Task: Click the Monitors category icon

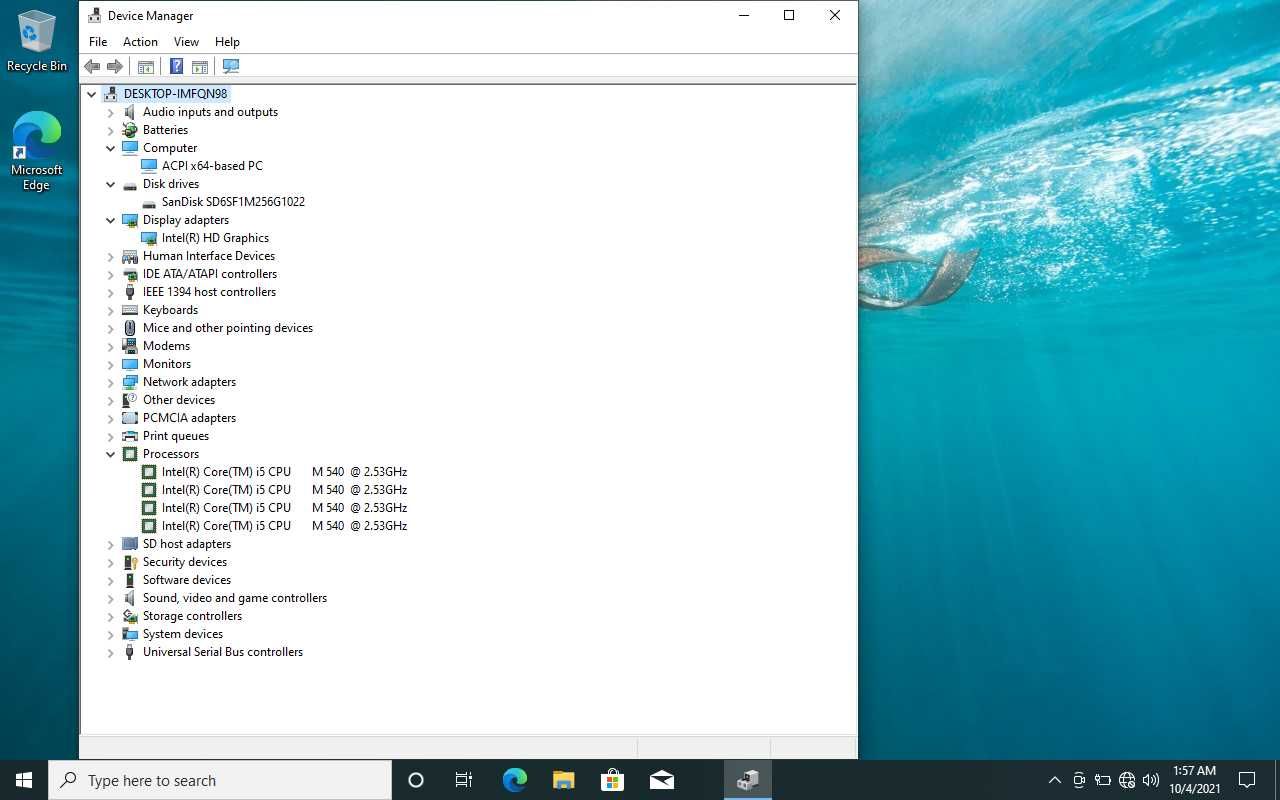Action: click(x=130, y=364)
